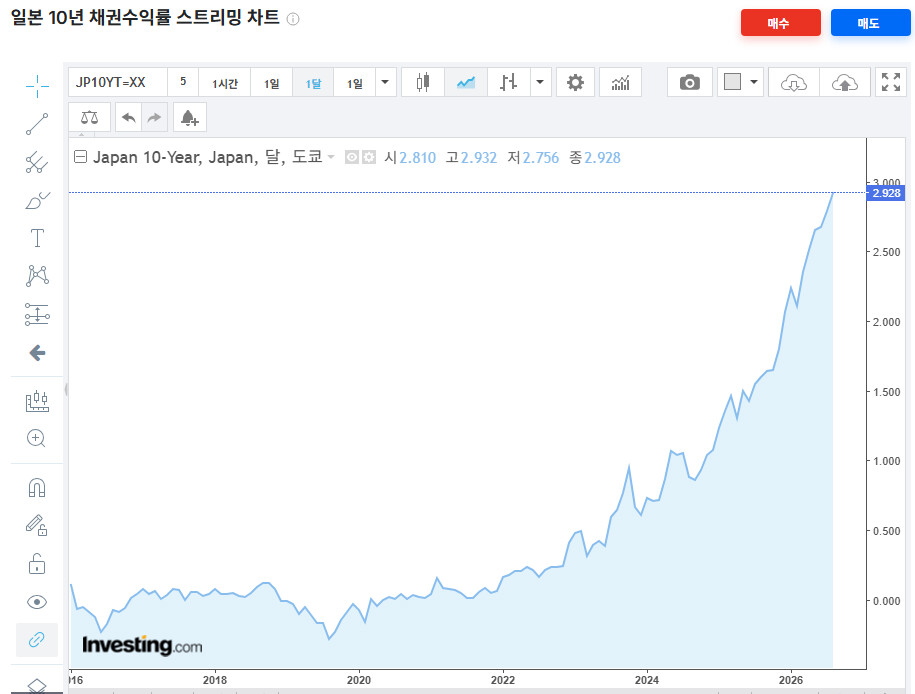Click the back arrow tool in sidebar
This screenshot has width=915, height=694.
37,353
